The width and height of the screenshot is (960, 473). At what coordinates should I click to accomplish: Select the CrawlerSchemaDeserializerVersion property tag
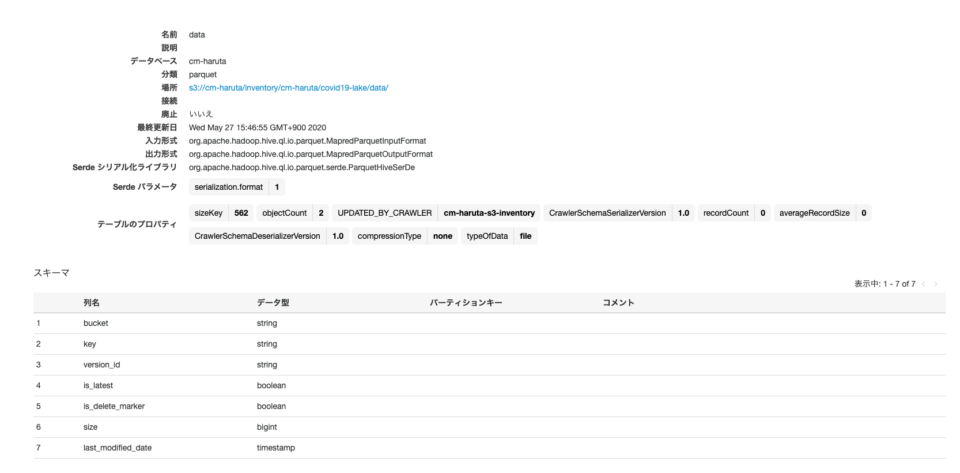pyautogui.click(x=269, y=236)
